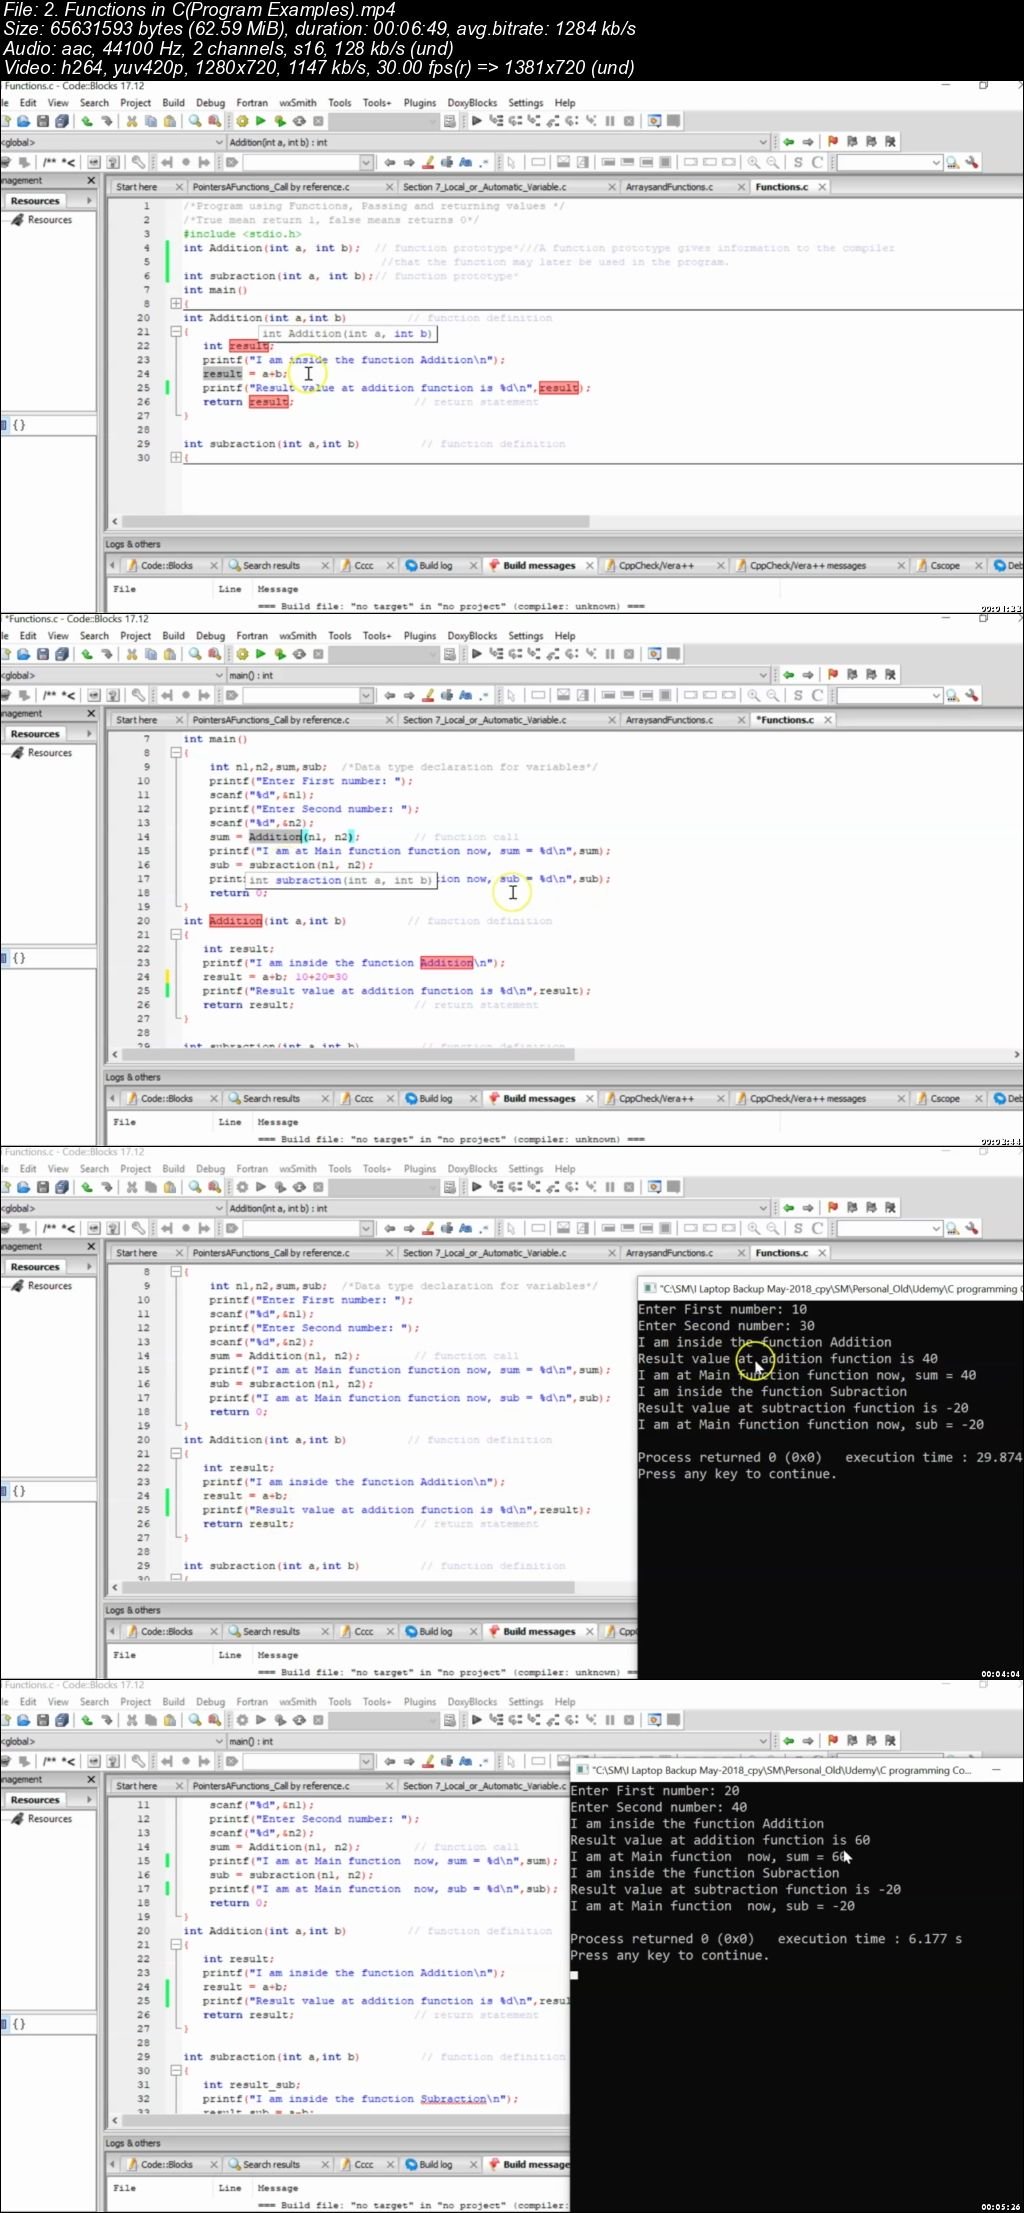The width and height of the screenshot is (1024, 2213).
Task: Toggle red bookmark flag in second frame
Action: click(832, 675)
